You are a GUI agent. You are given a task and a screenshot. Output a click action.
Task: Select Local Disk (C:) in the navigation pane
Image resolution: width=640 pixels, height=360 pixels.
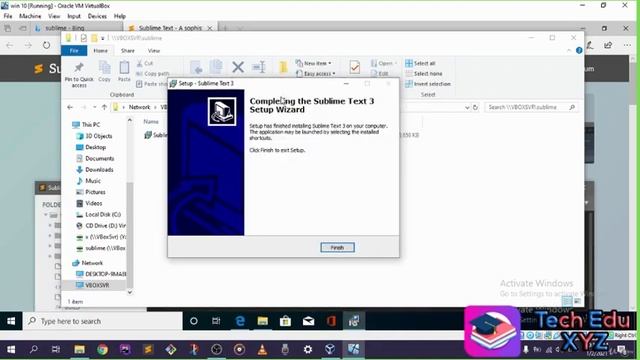98,214
